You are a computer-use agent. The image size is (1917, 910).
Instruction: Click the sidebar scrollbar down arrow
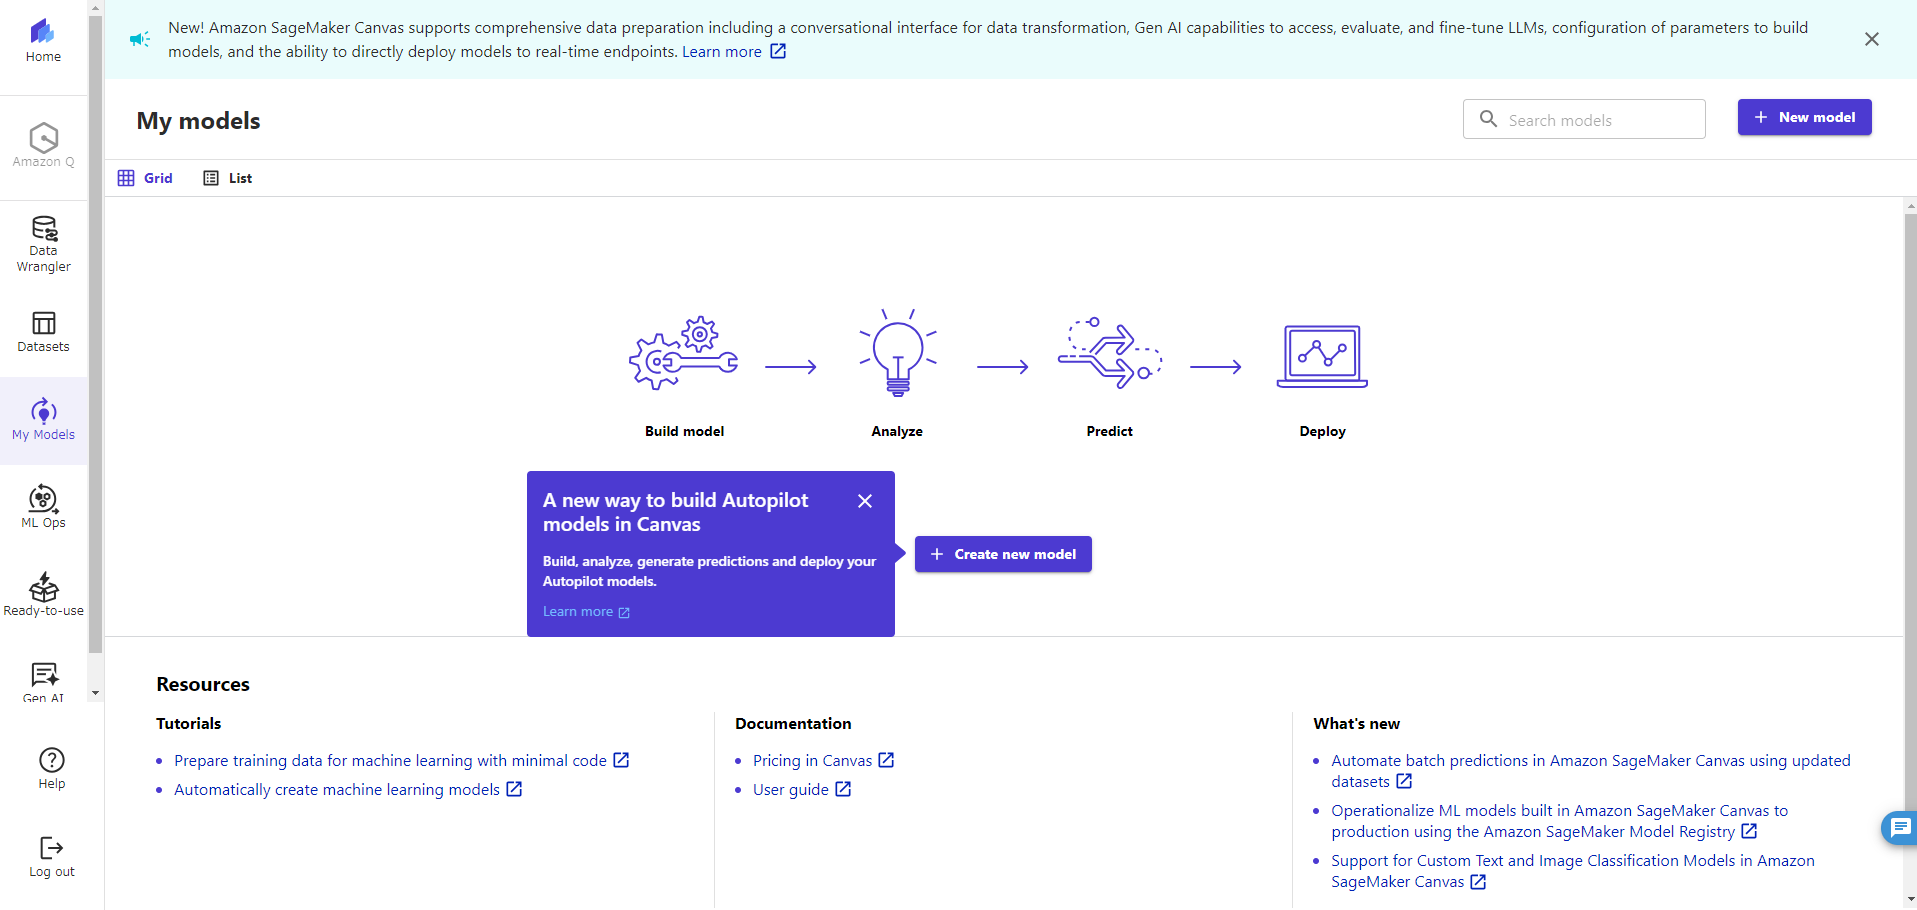pos(95,693)
